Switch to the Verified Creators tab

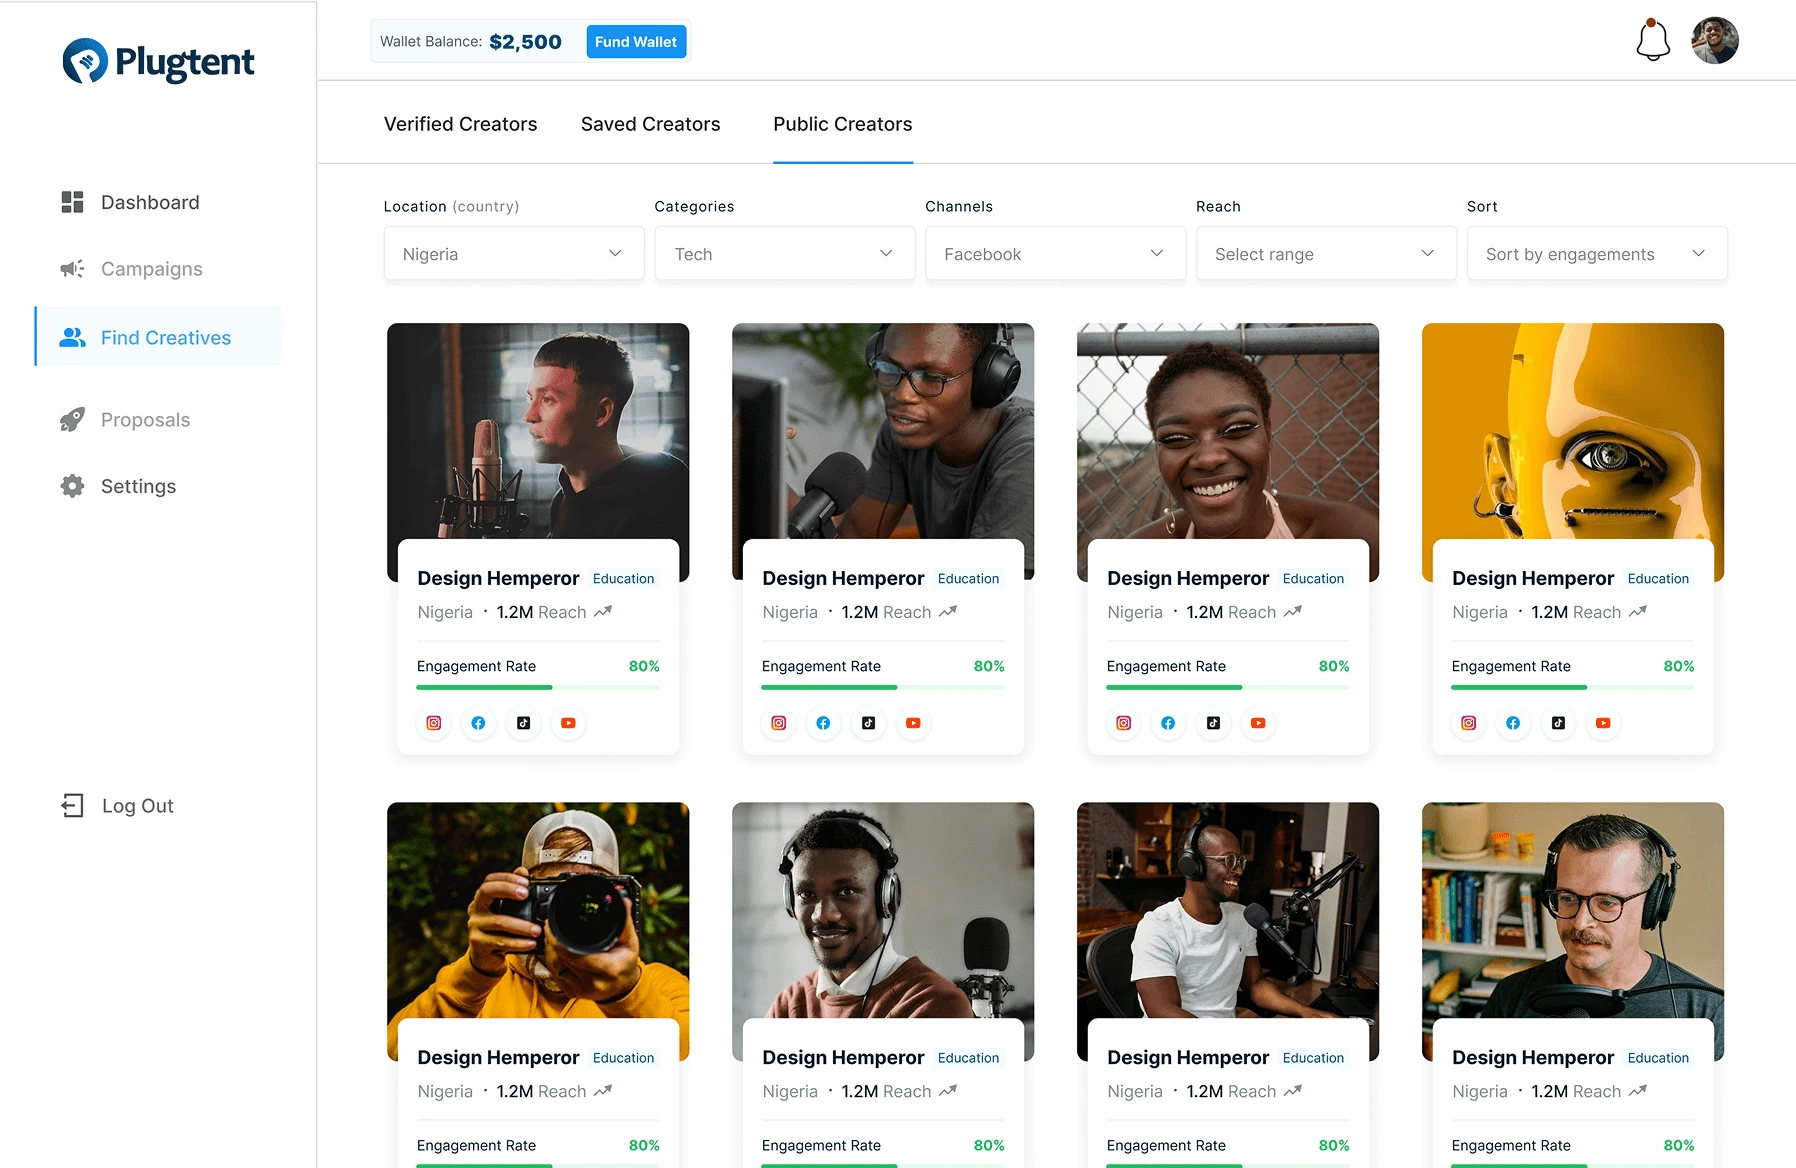(461, 124)
